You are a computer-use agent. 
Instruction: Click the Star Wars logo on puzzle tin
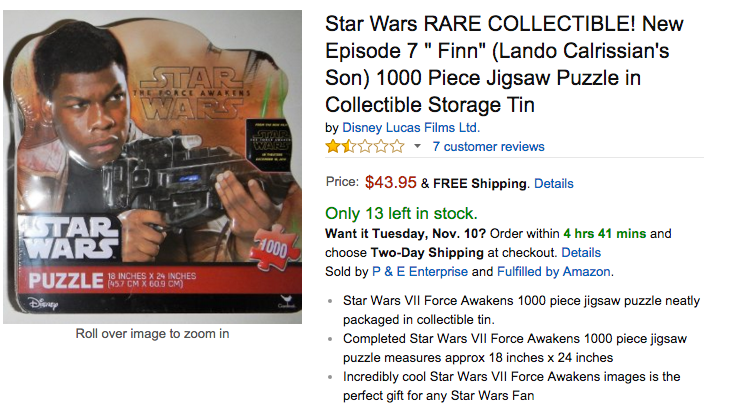pos(71,237)
